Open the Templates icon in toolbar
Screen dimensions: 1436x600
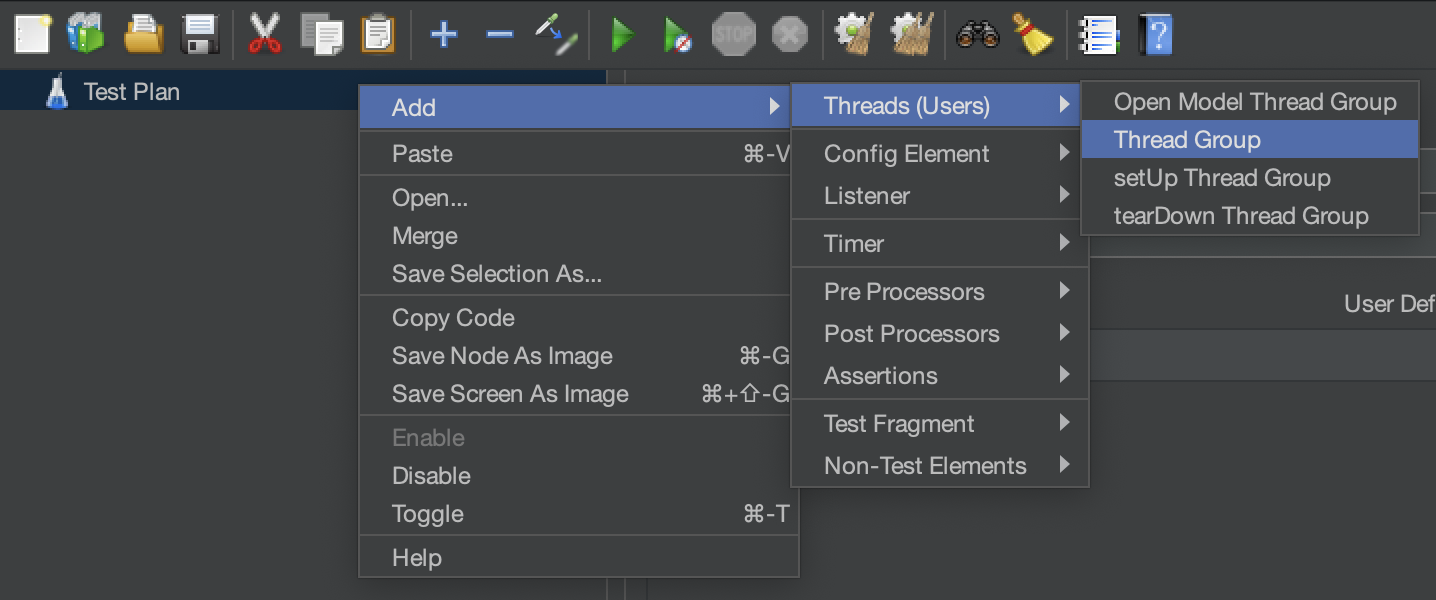pos(86,35)
